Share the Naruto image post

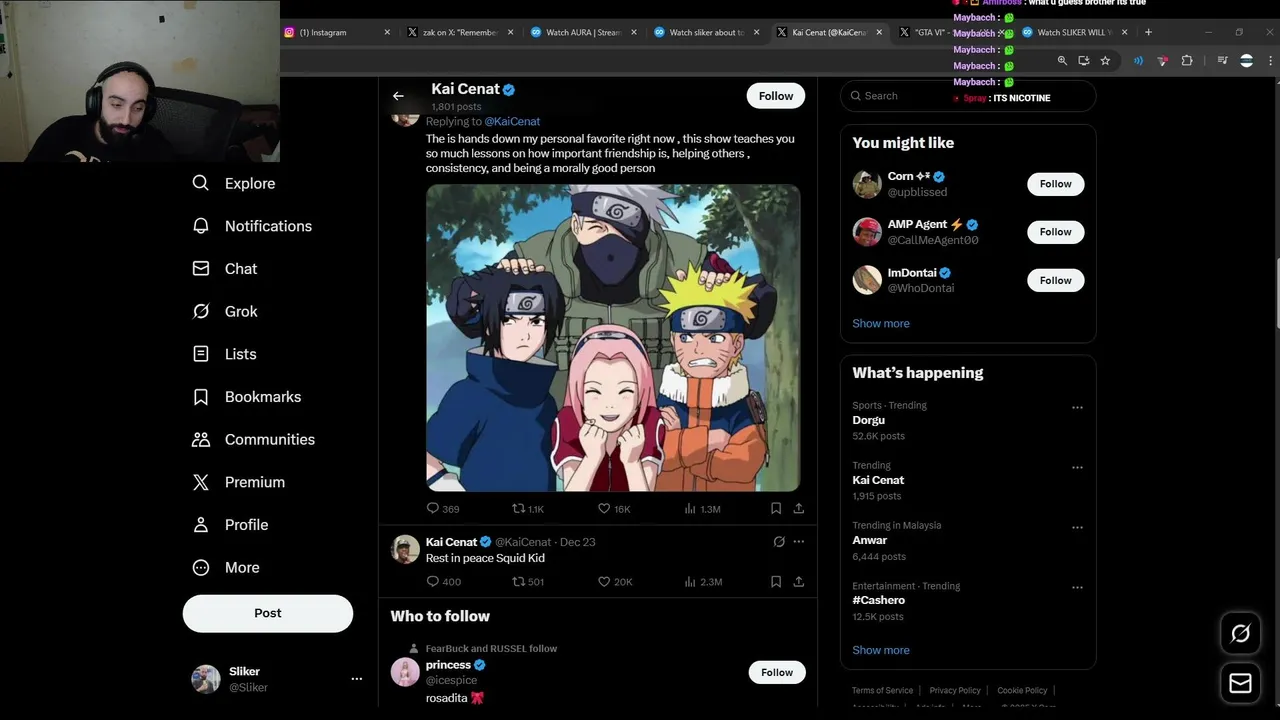tap(798, 508)
